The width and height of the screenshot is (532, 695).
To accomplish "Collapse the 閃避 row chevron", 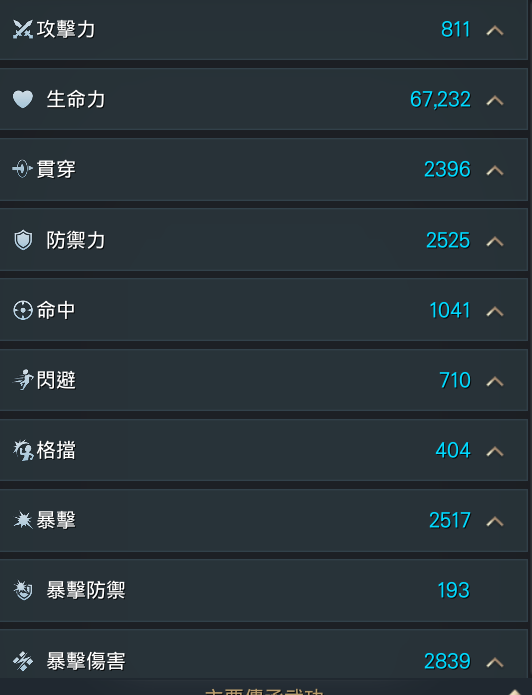I will (x=495, y=381).
